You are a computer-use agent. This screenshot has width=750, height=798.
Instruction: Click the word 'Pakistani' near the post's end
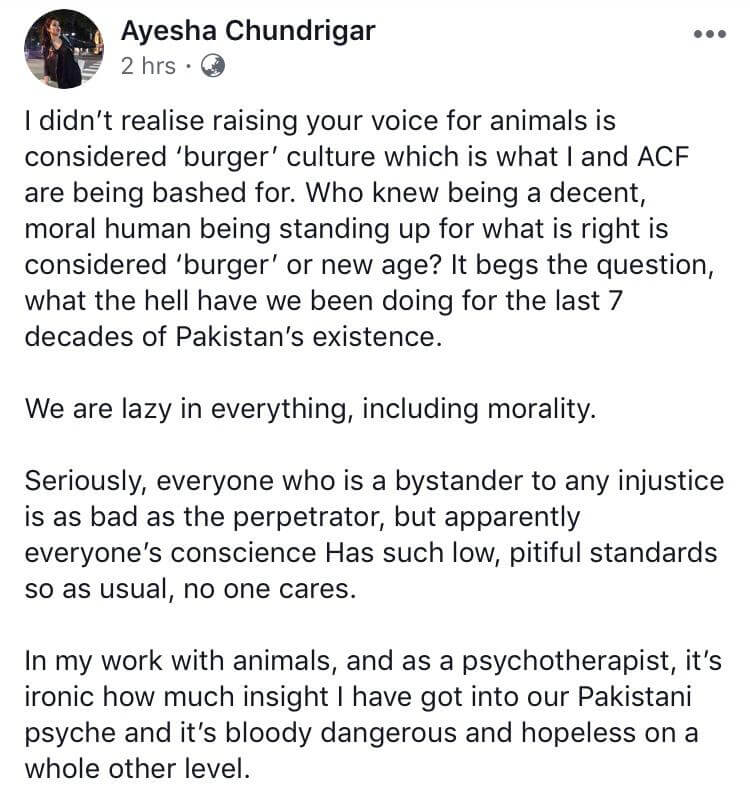coord(634,697)
